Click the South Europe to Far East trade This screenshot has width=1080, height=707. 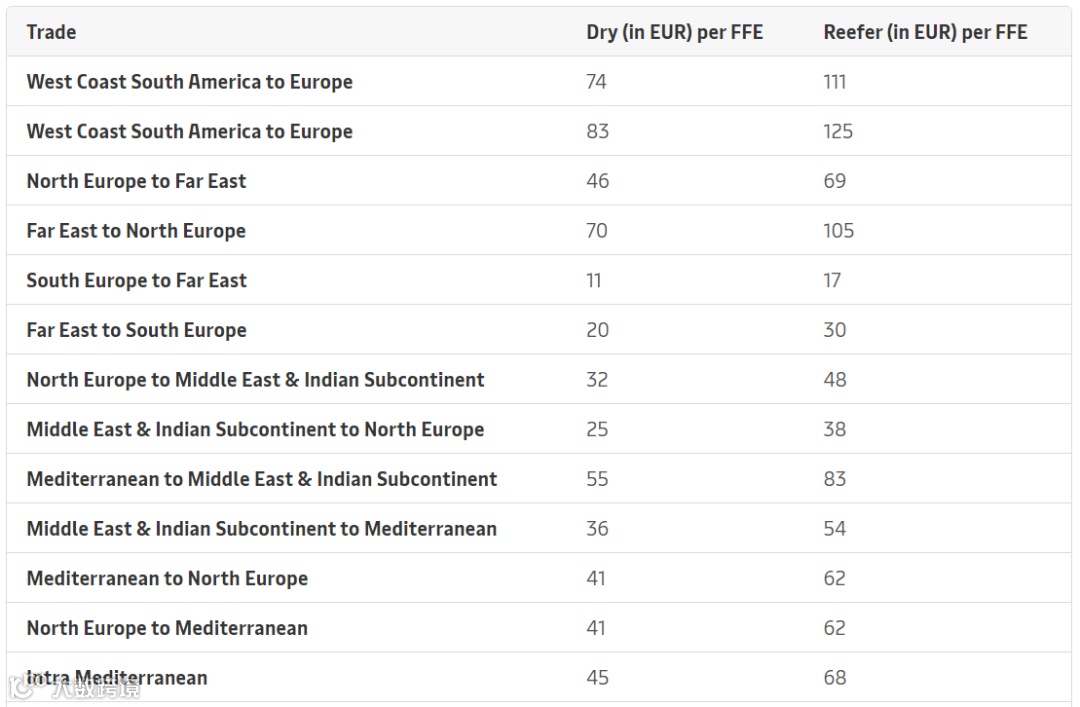(136, 281)
